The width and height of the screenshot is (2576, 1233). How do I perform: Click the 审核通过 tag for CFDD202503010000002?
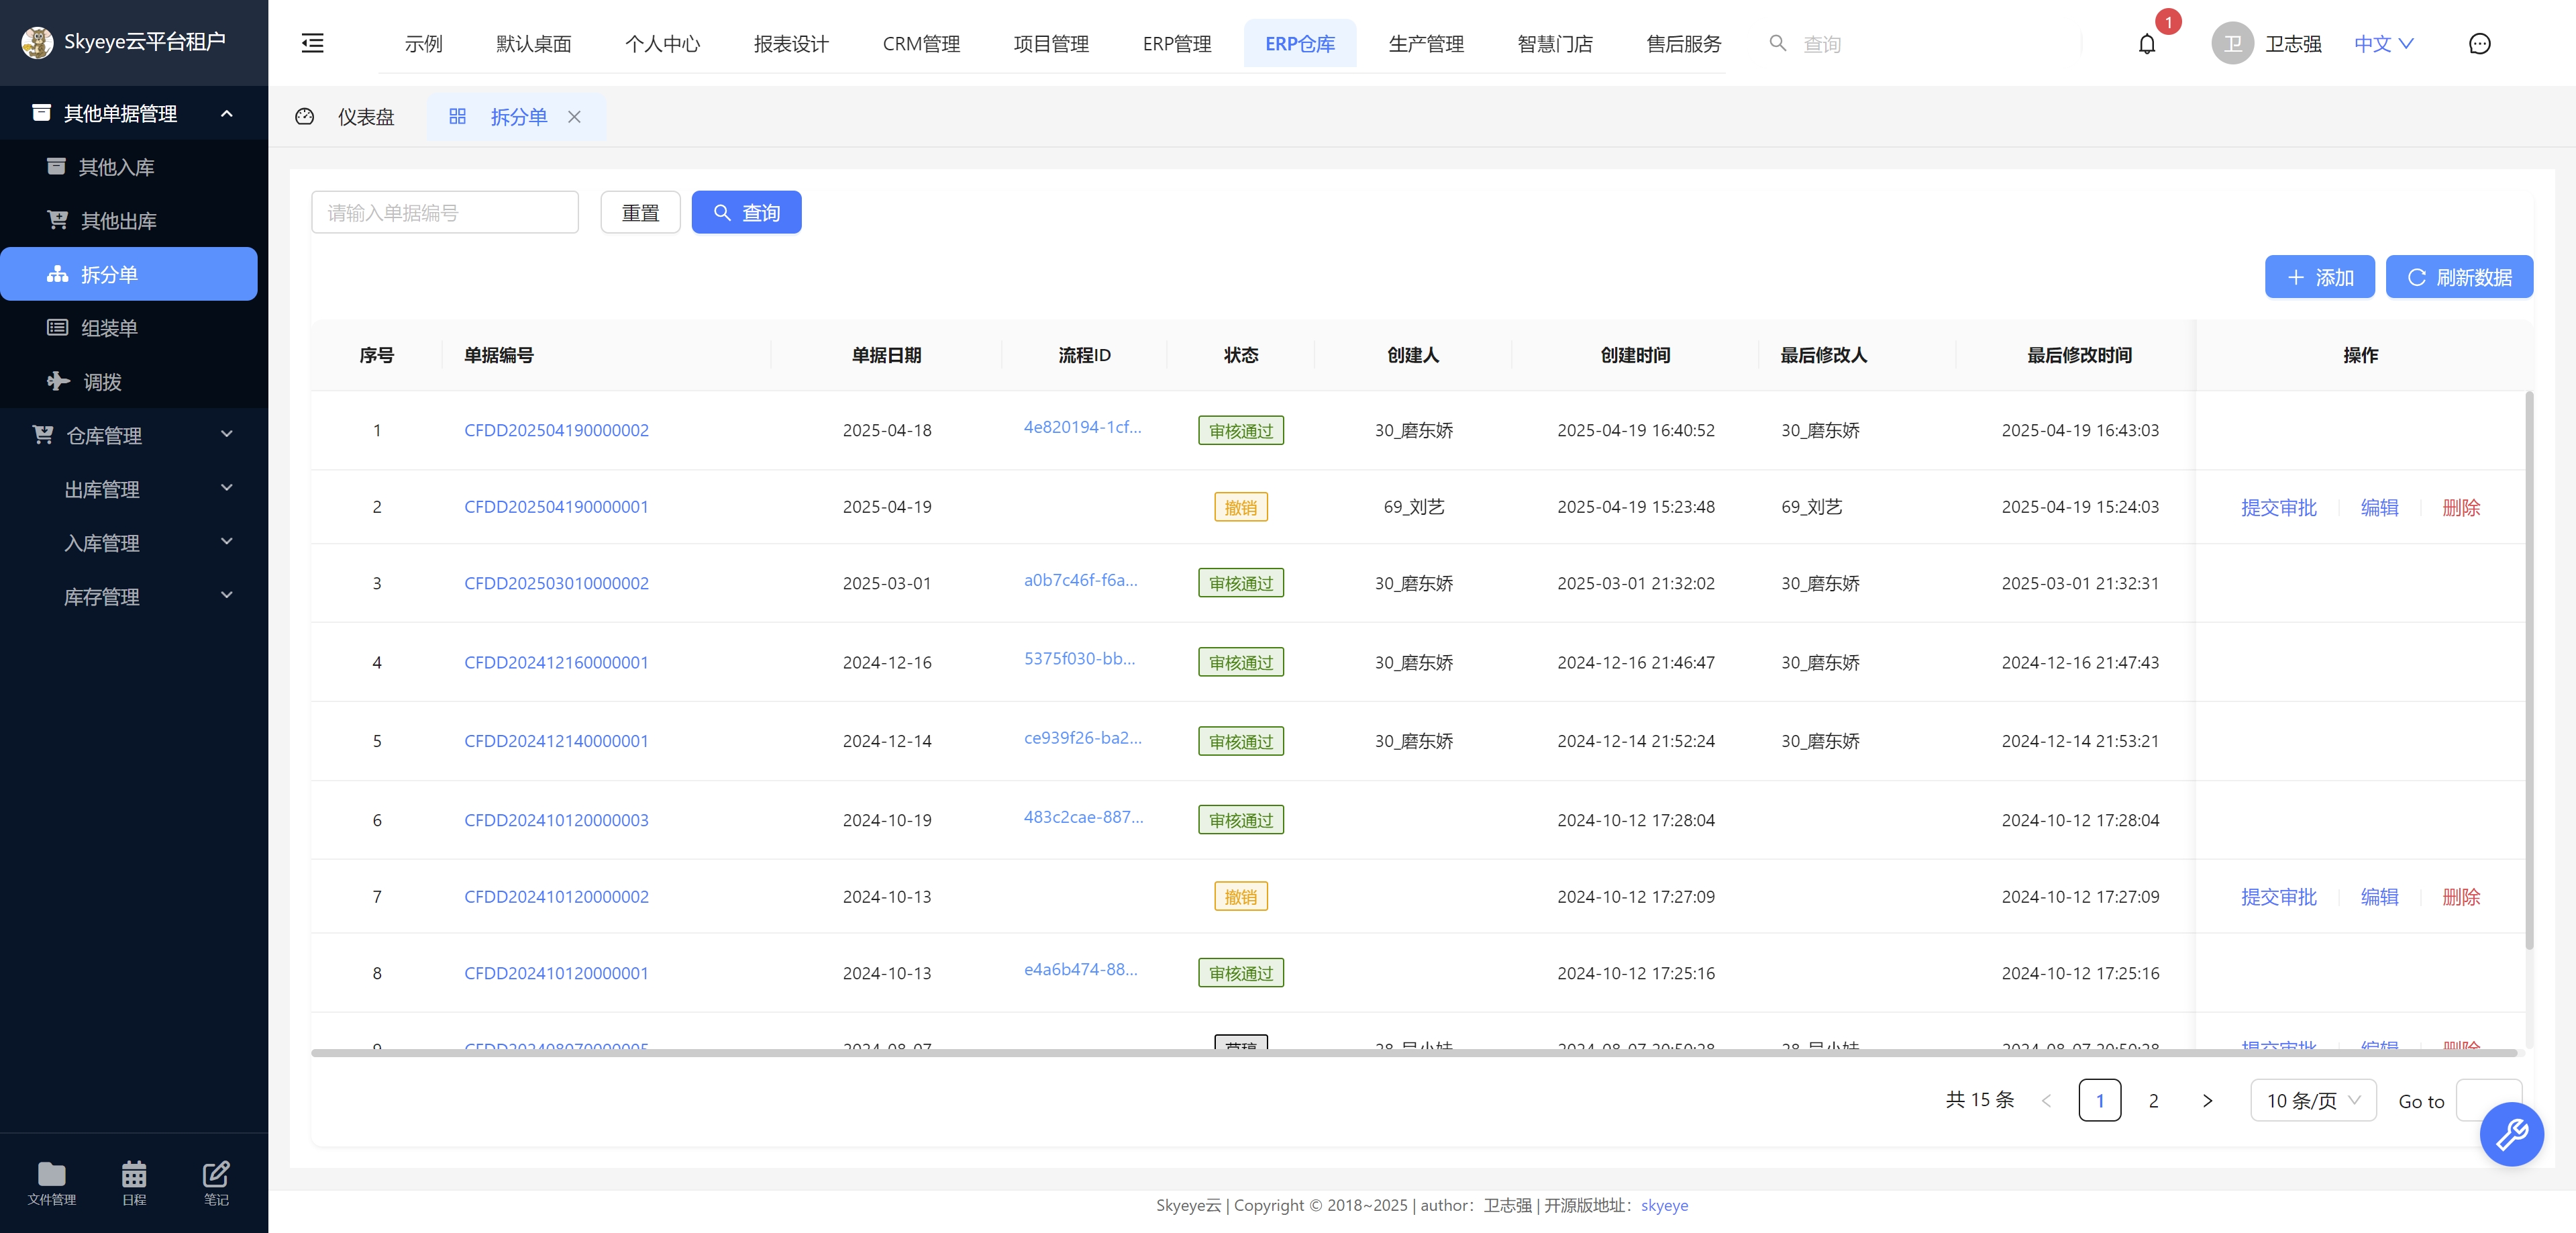1240,583
